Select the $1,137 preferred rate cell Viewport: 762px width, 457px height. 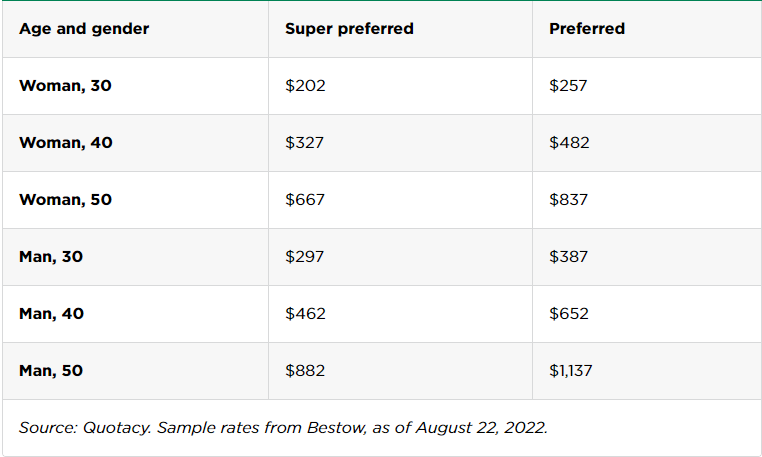click(x=571, y=371)
